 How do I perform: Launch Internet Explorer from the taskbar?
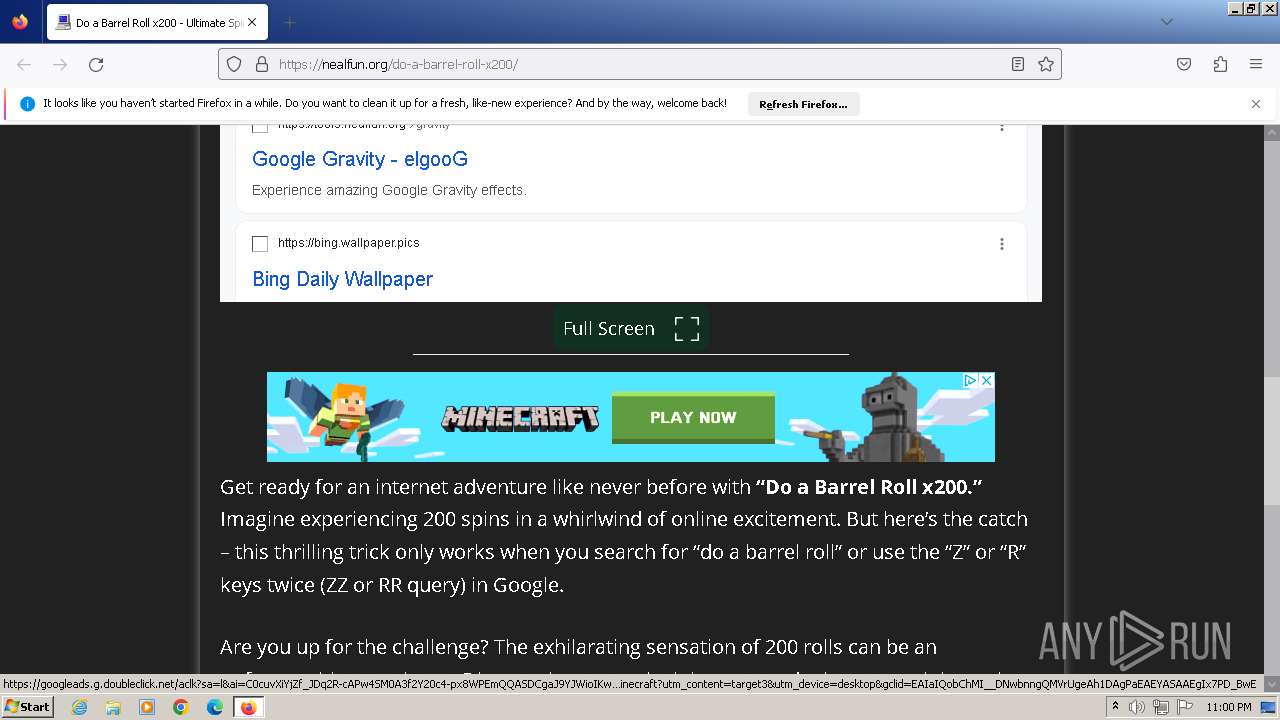click(x=79, y=707)
